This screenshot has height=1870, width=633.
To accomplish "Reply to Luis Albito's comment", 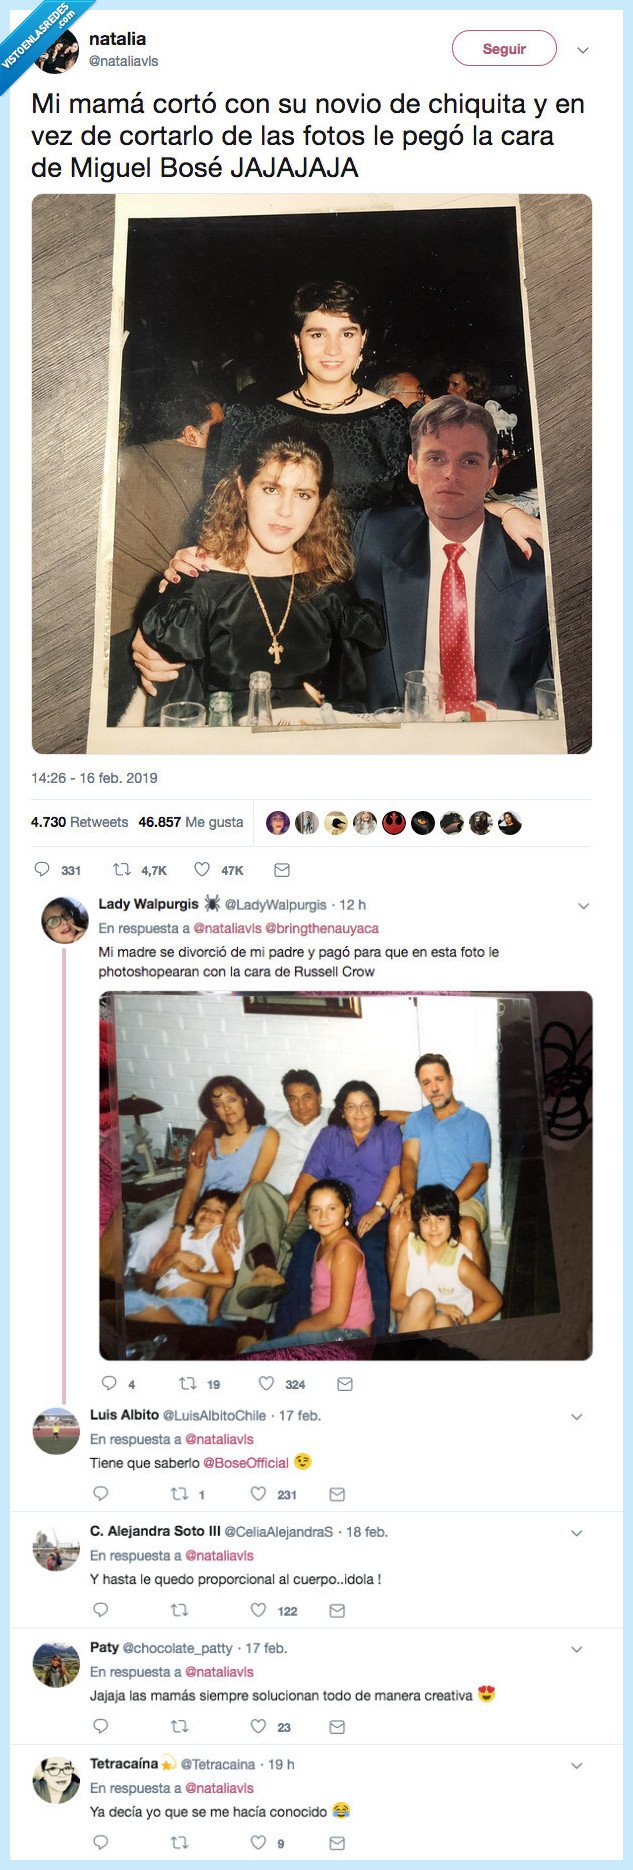I will (x=100, y=1494).
